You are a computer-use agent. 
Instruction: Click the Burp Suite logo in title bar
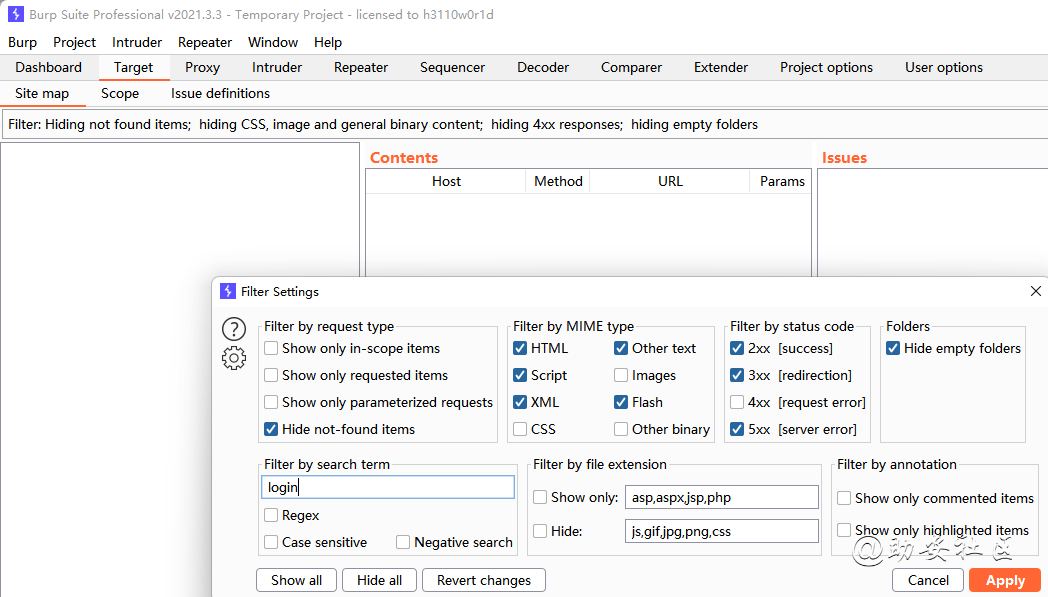coord(15,14)
